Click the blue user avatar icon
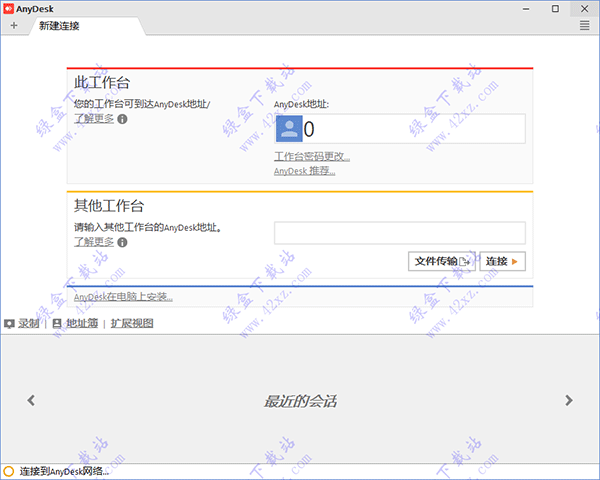The width and height of the screenshot is (600, 480). tap(289, 129)
